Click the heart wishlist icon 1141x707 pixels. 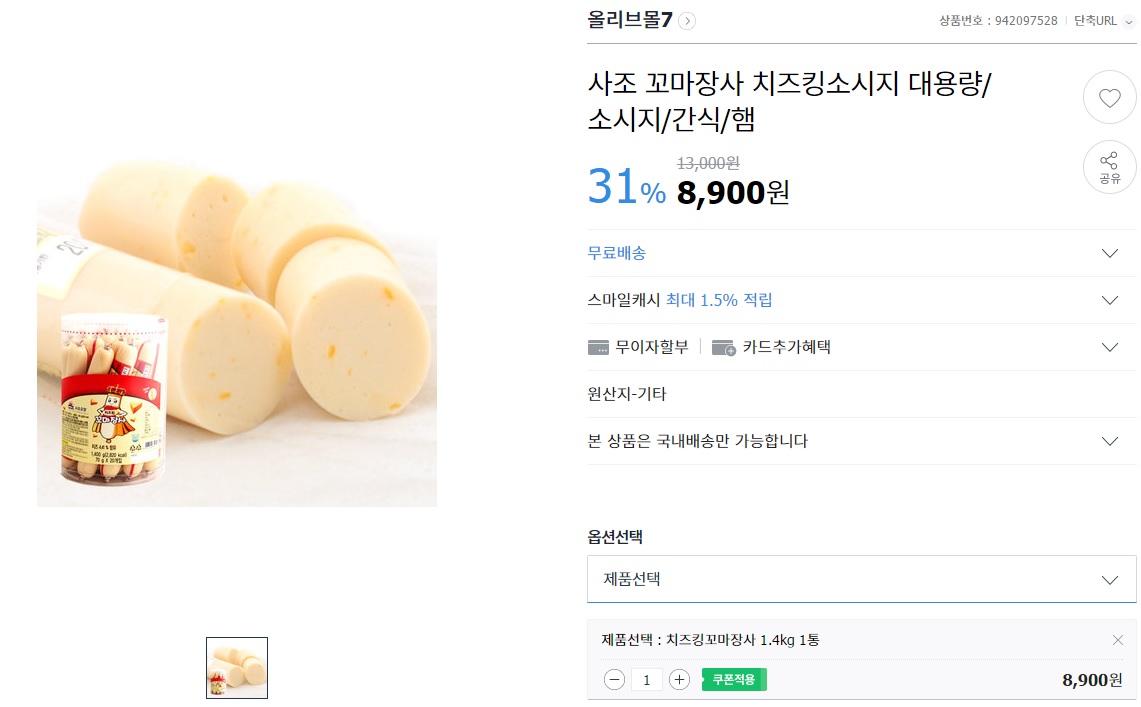[1109, 98]
